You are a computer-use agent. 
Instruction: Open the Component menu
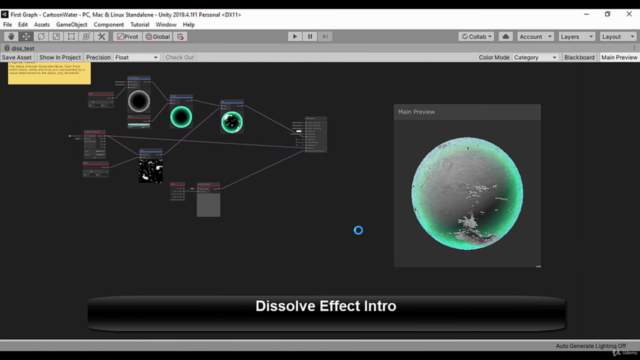pos(109,25)
